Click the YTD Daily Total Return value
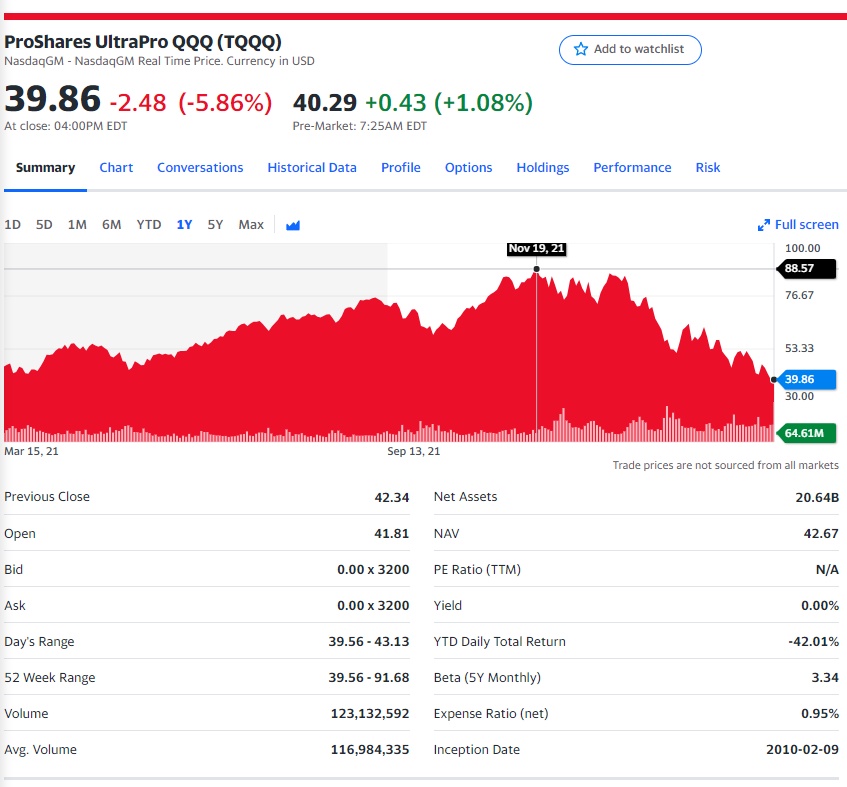The image size is (847, 787). 814,642
